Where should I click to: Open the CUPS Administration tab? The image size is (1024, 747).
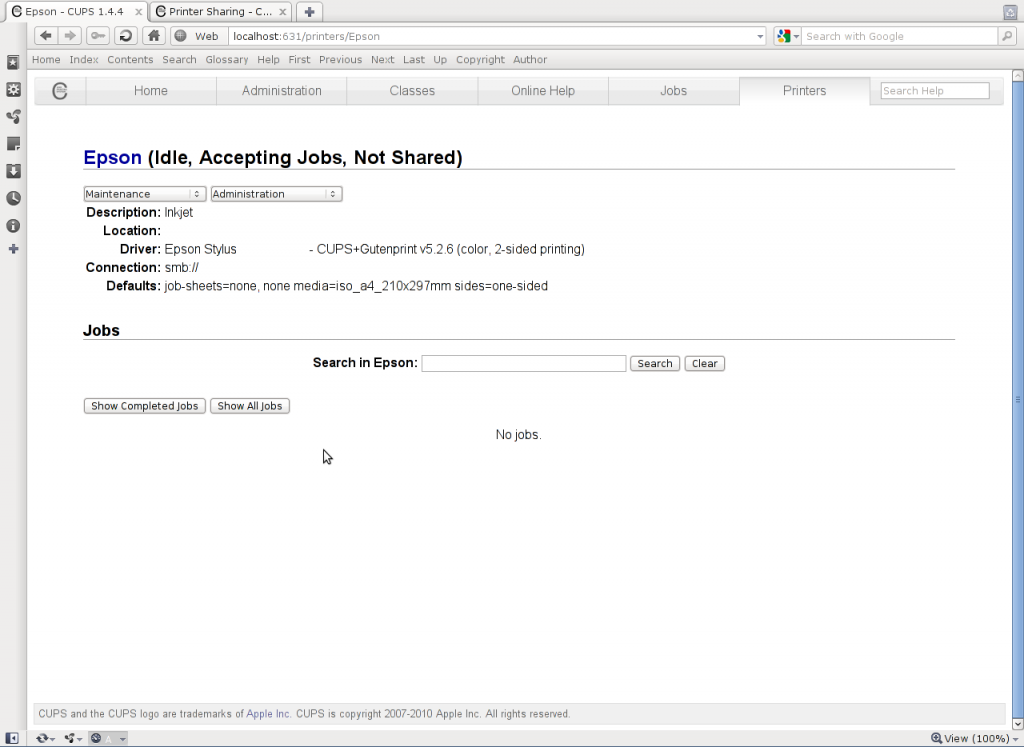click(281, 91)
